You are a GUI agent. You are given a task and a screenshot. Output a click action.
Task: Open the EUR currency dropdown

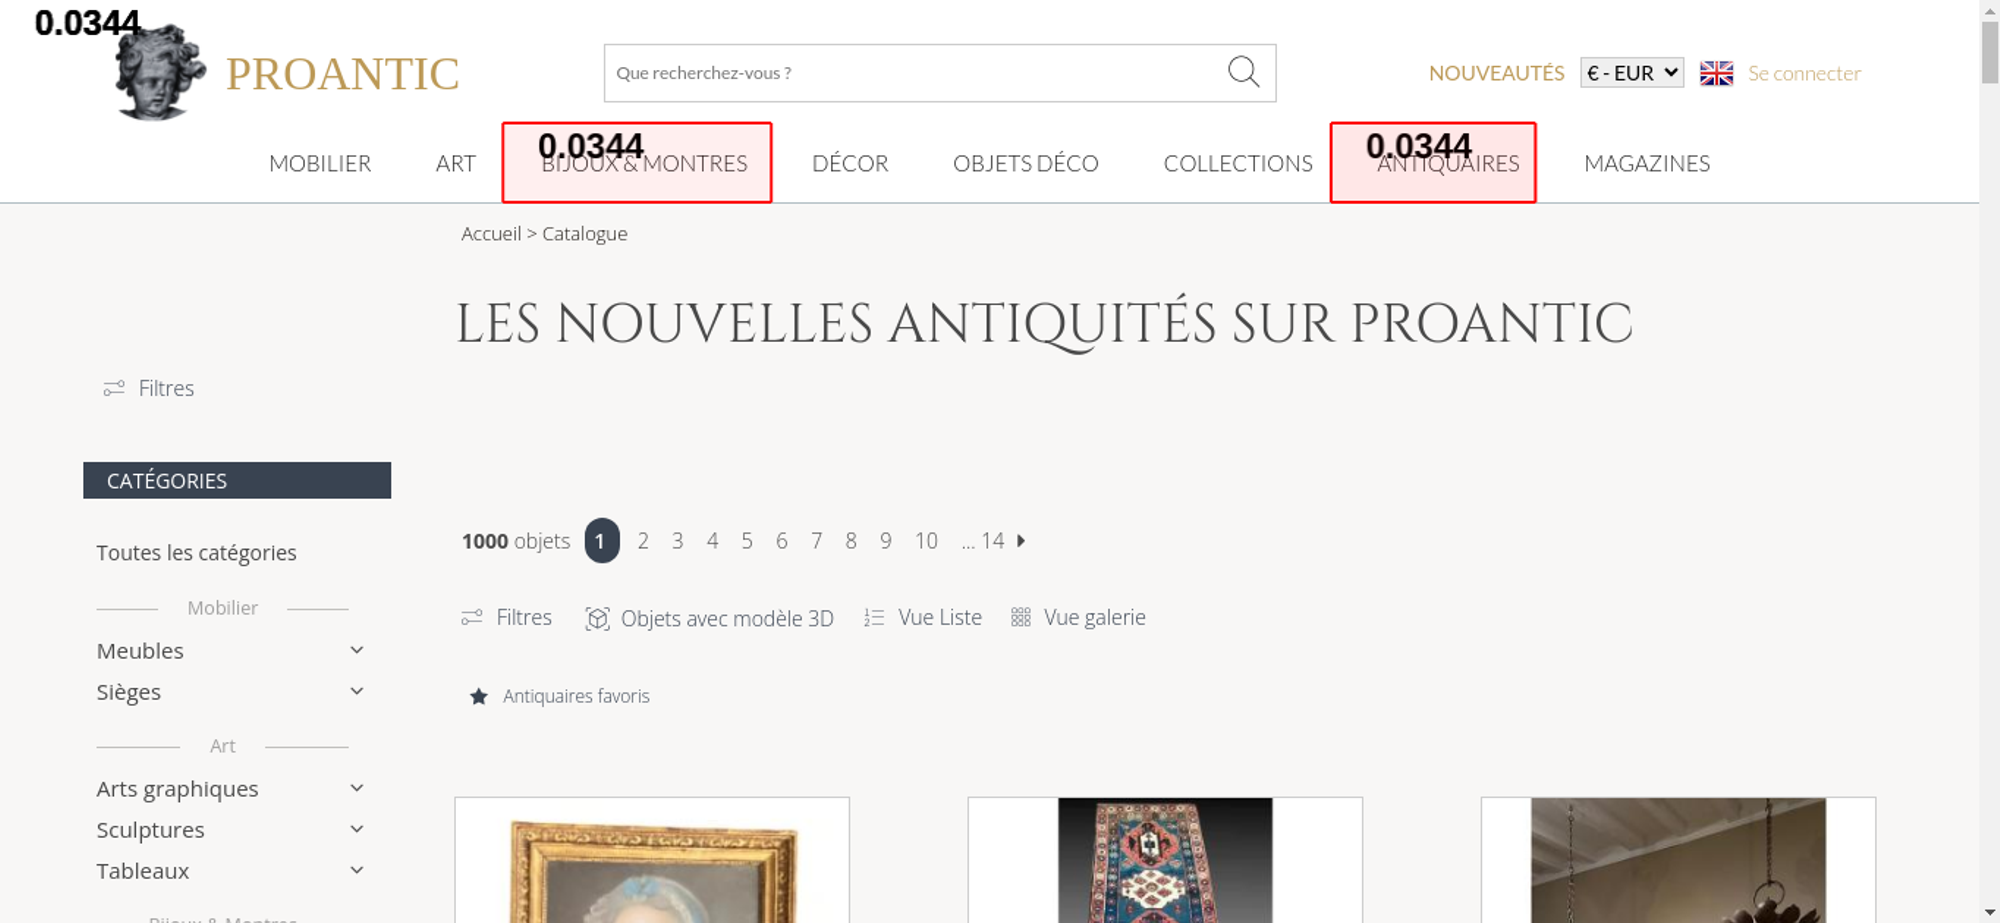[x=1632, y=73]
